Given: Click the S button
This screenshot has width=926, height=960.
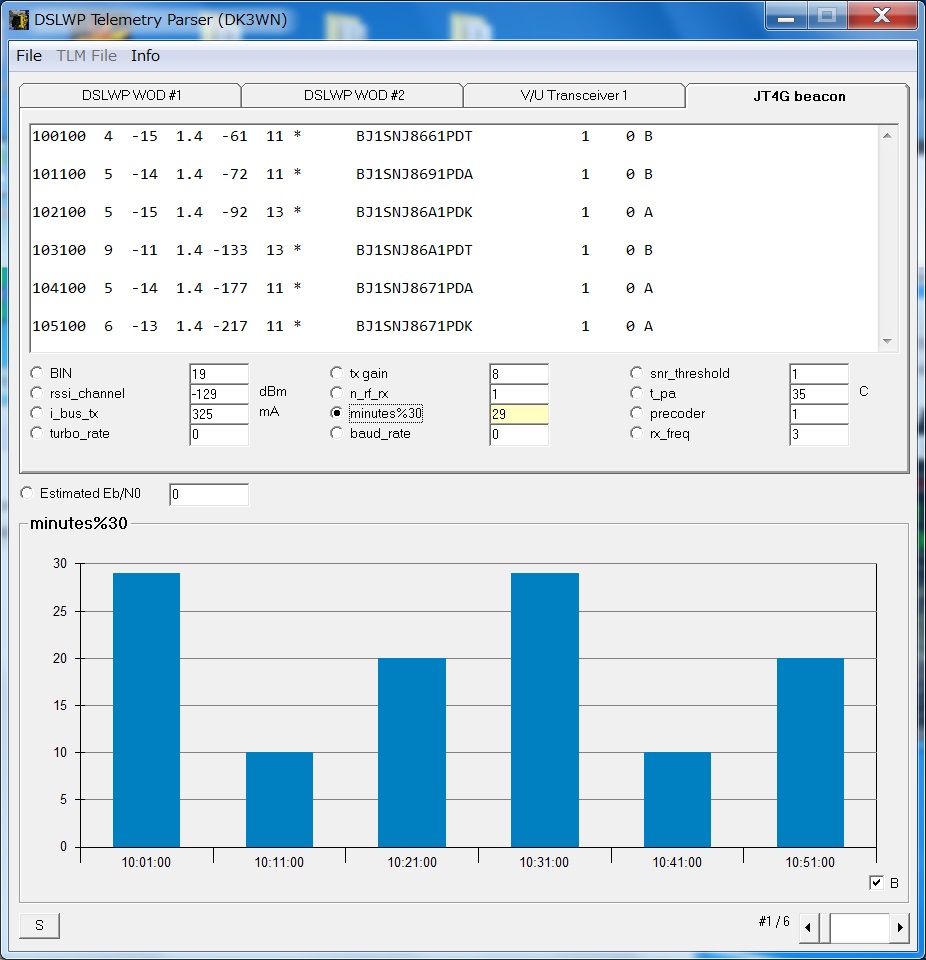Looking at the screenshot, I should pos(39,925).
